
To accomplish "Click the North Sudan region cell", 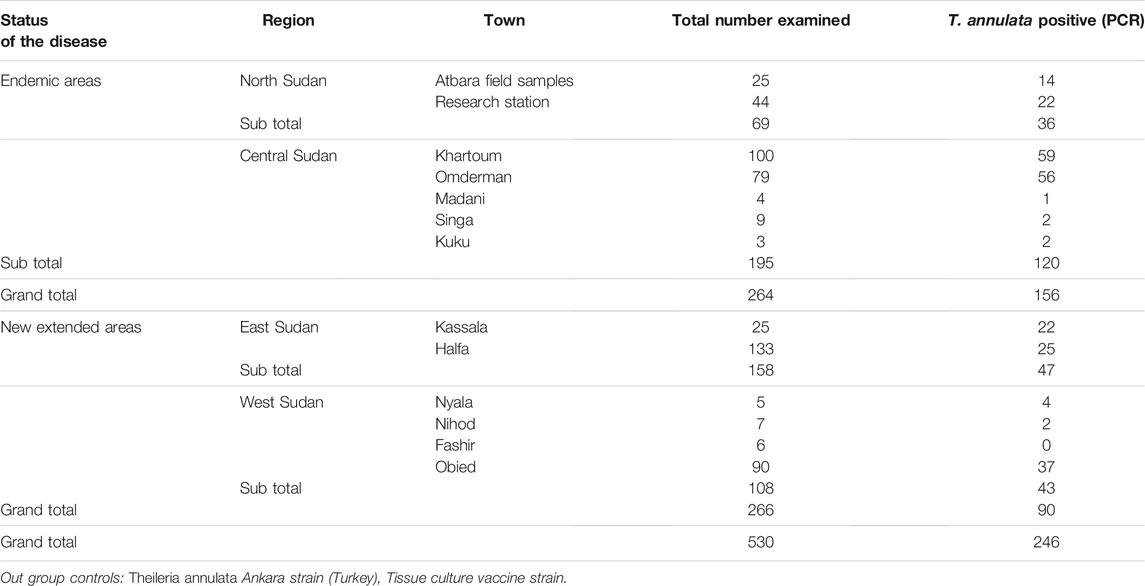I will (x=283, y=81).
